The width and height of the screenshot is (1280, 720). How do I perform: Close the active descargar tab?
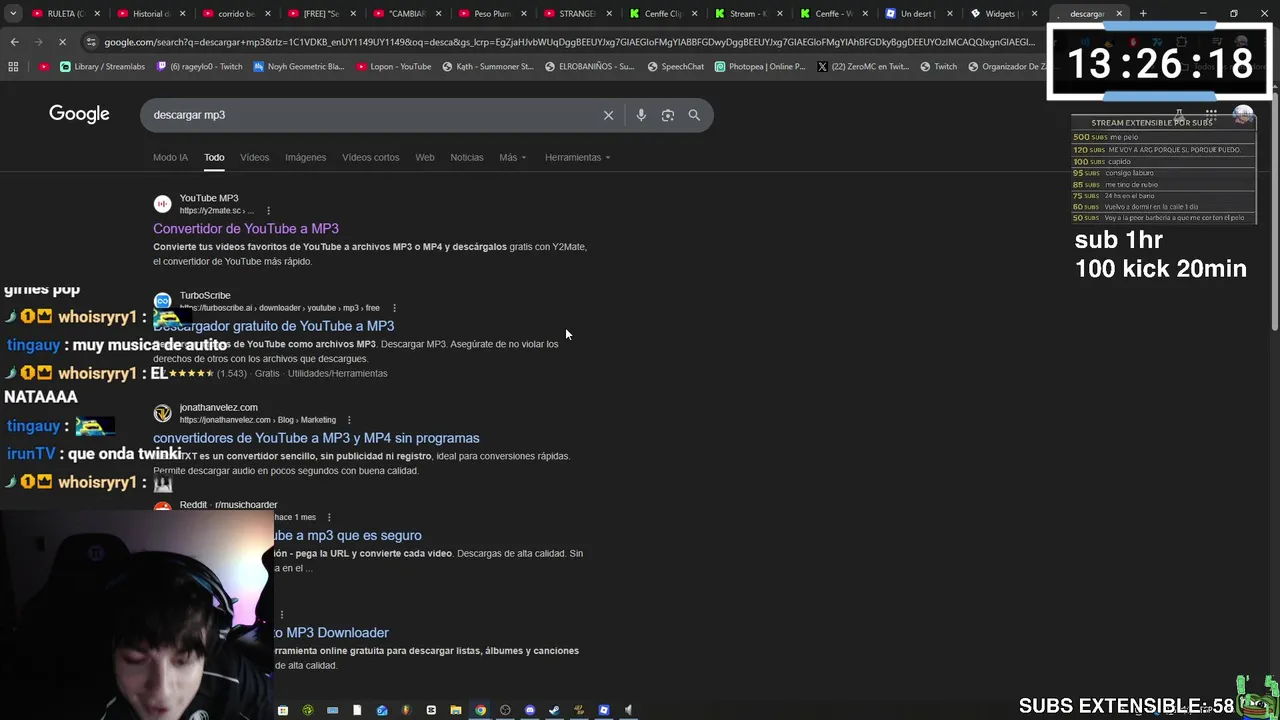click(1119, 14)
